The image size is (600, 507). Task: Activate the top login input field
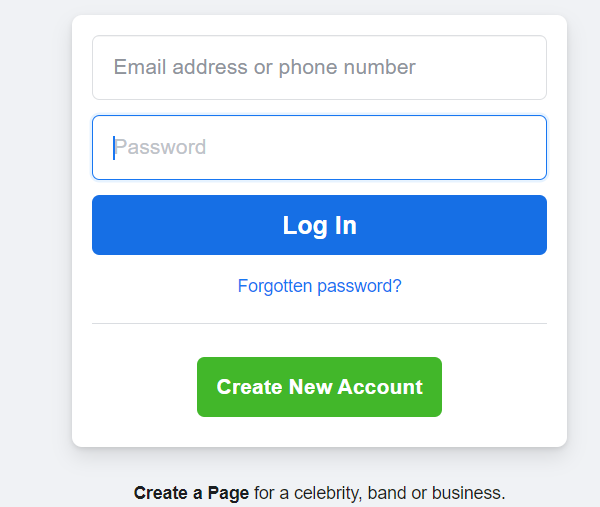click(319, 68)
